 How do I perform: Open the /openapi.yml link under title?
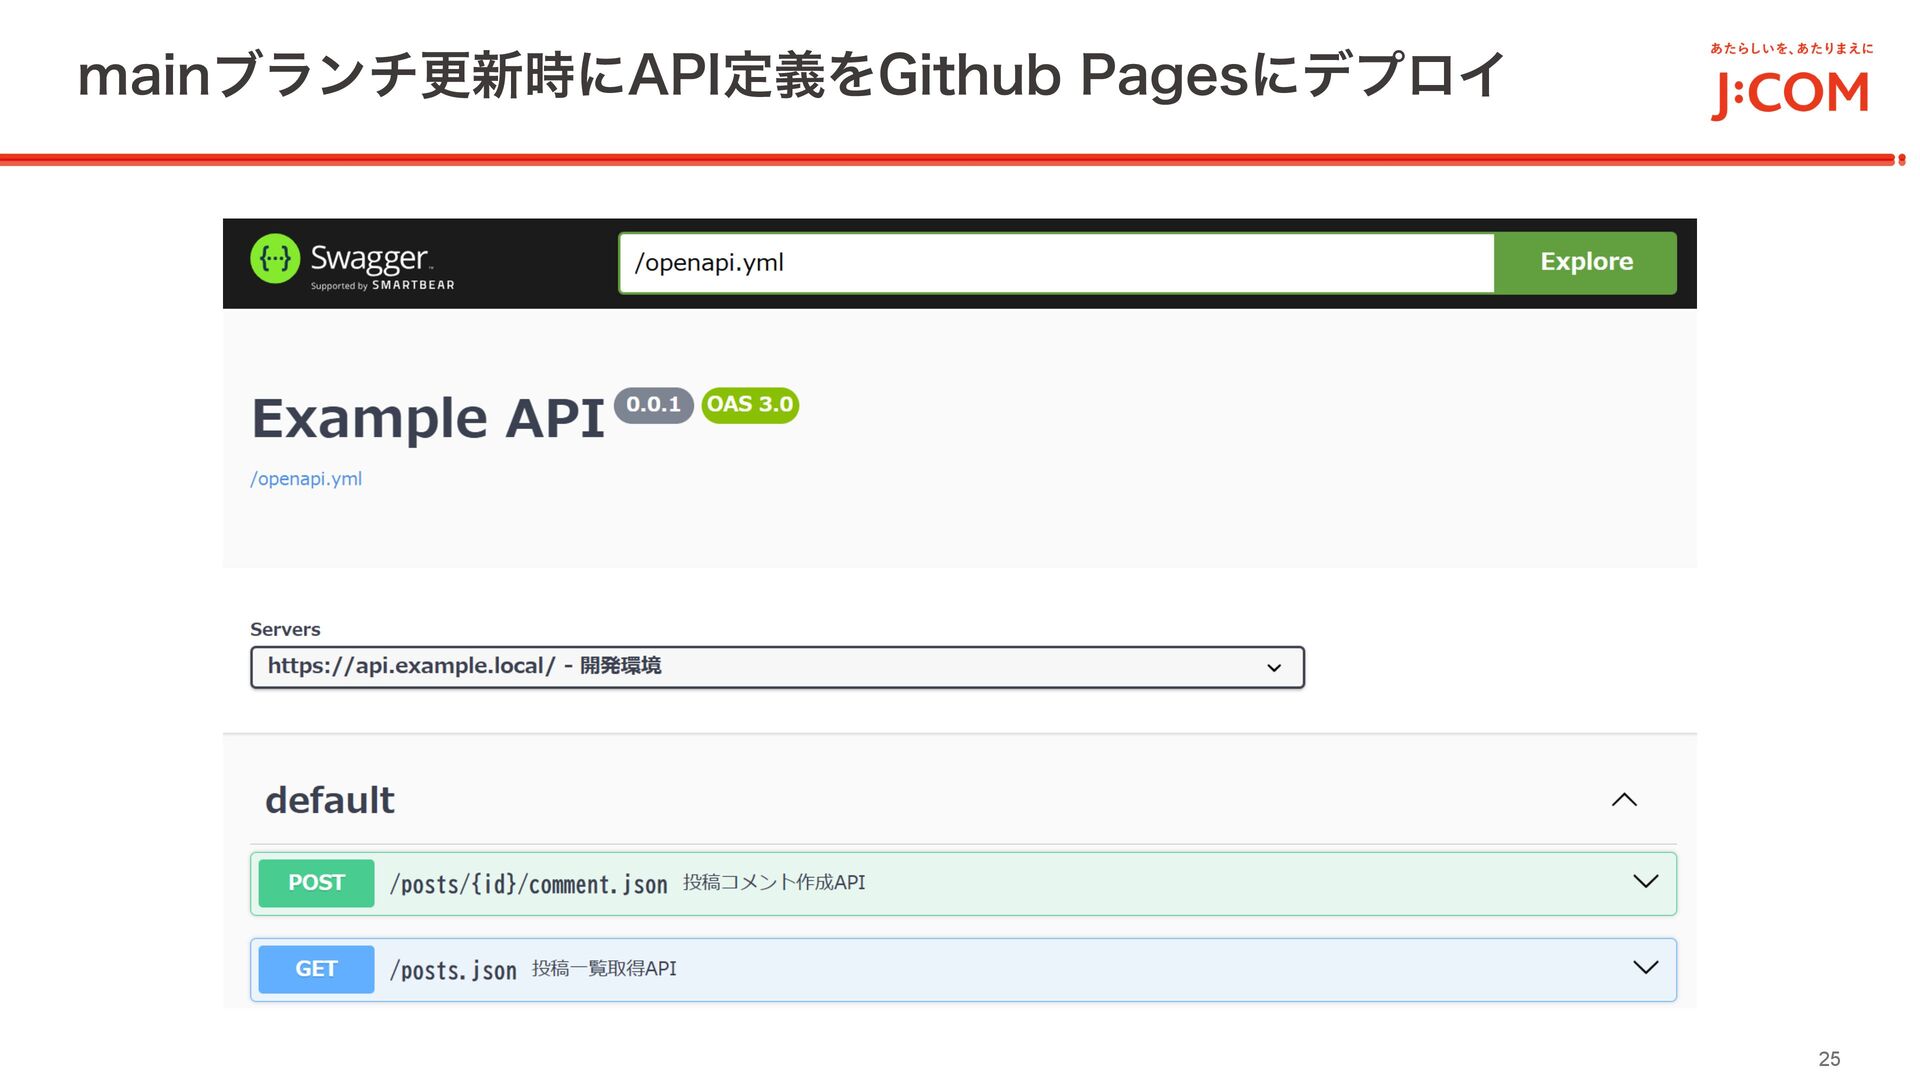click(x=306, y=479)
